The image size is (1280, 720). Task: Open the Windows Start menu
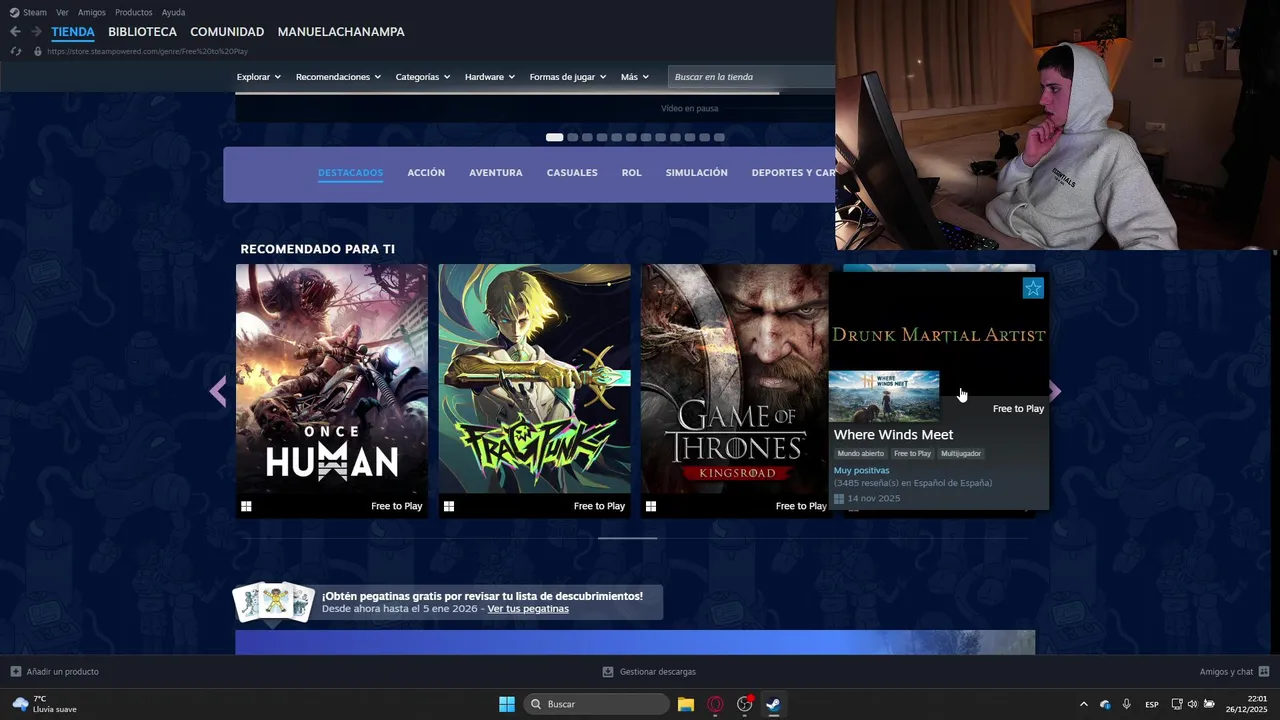click(507, 704)
